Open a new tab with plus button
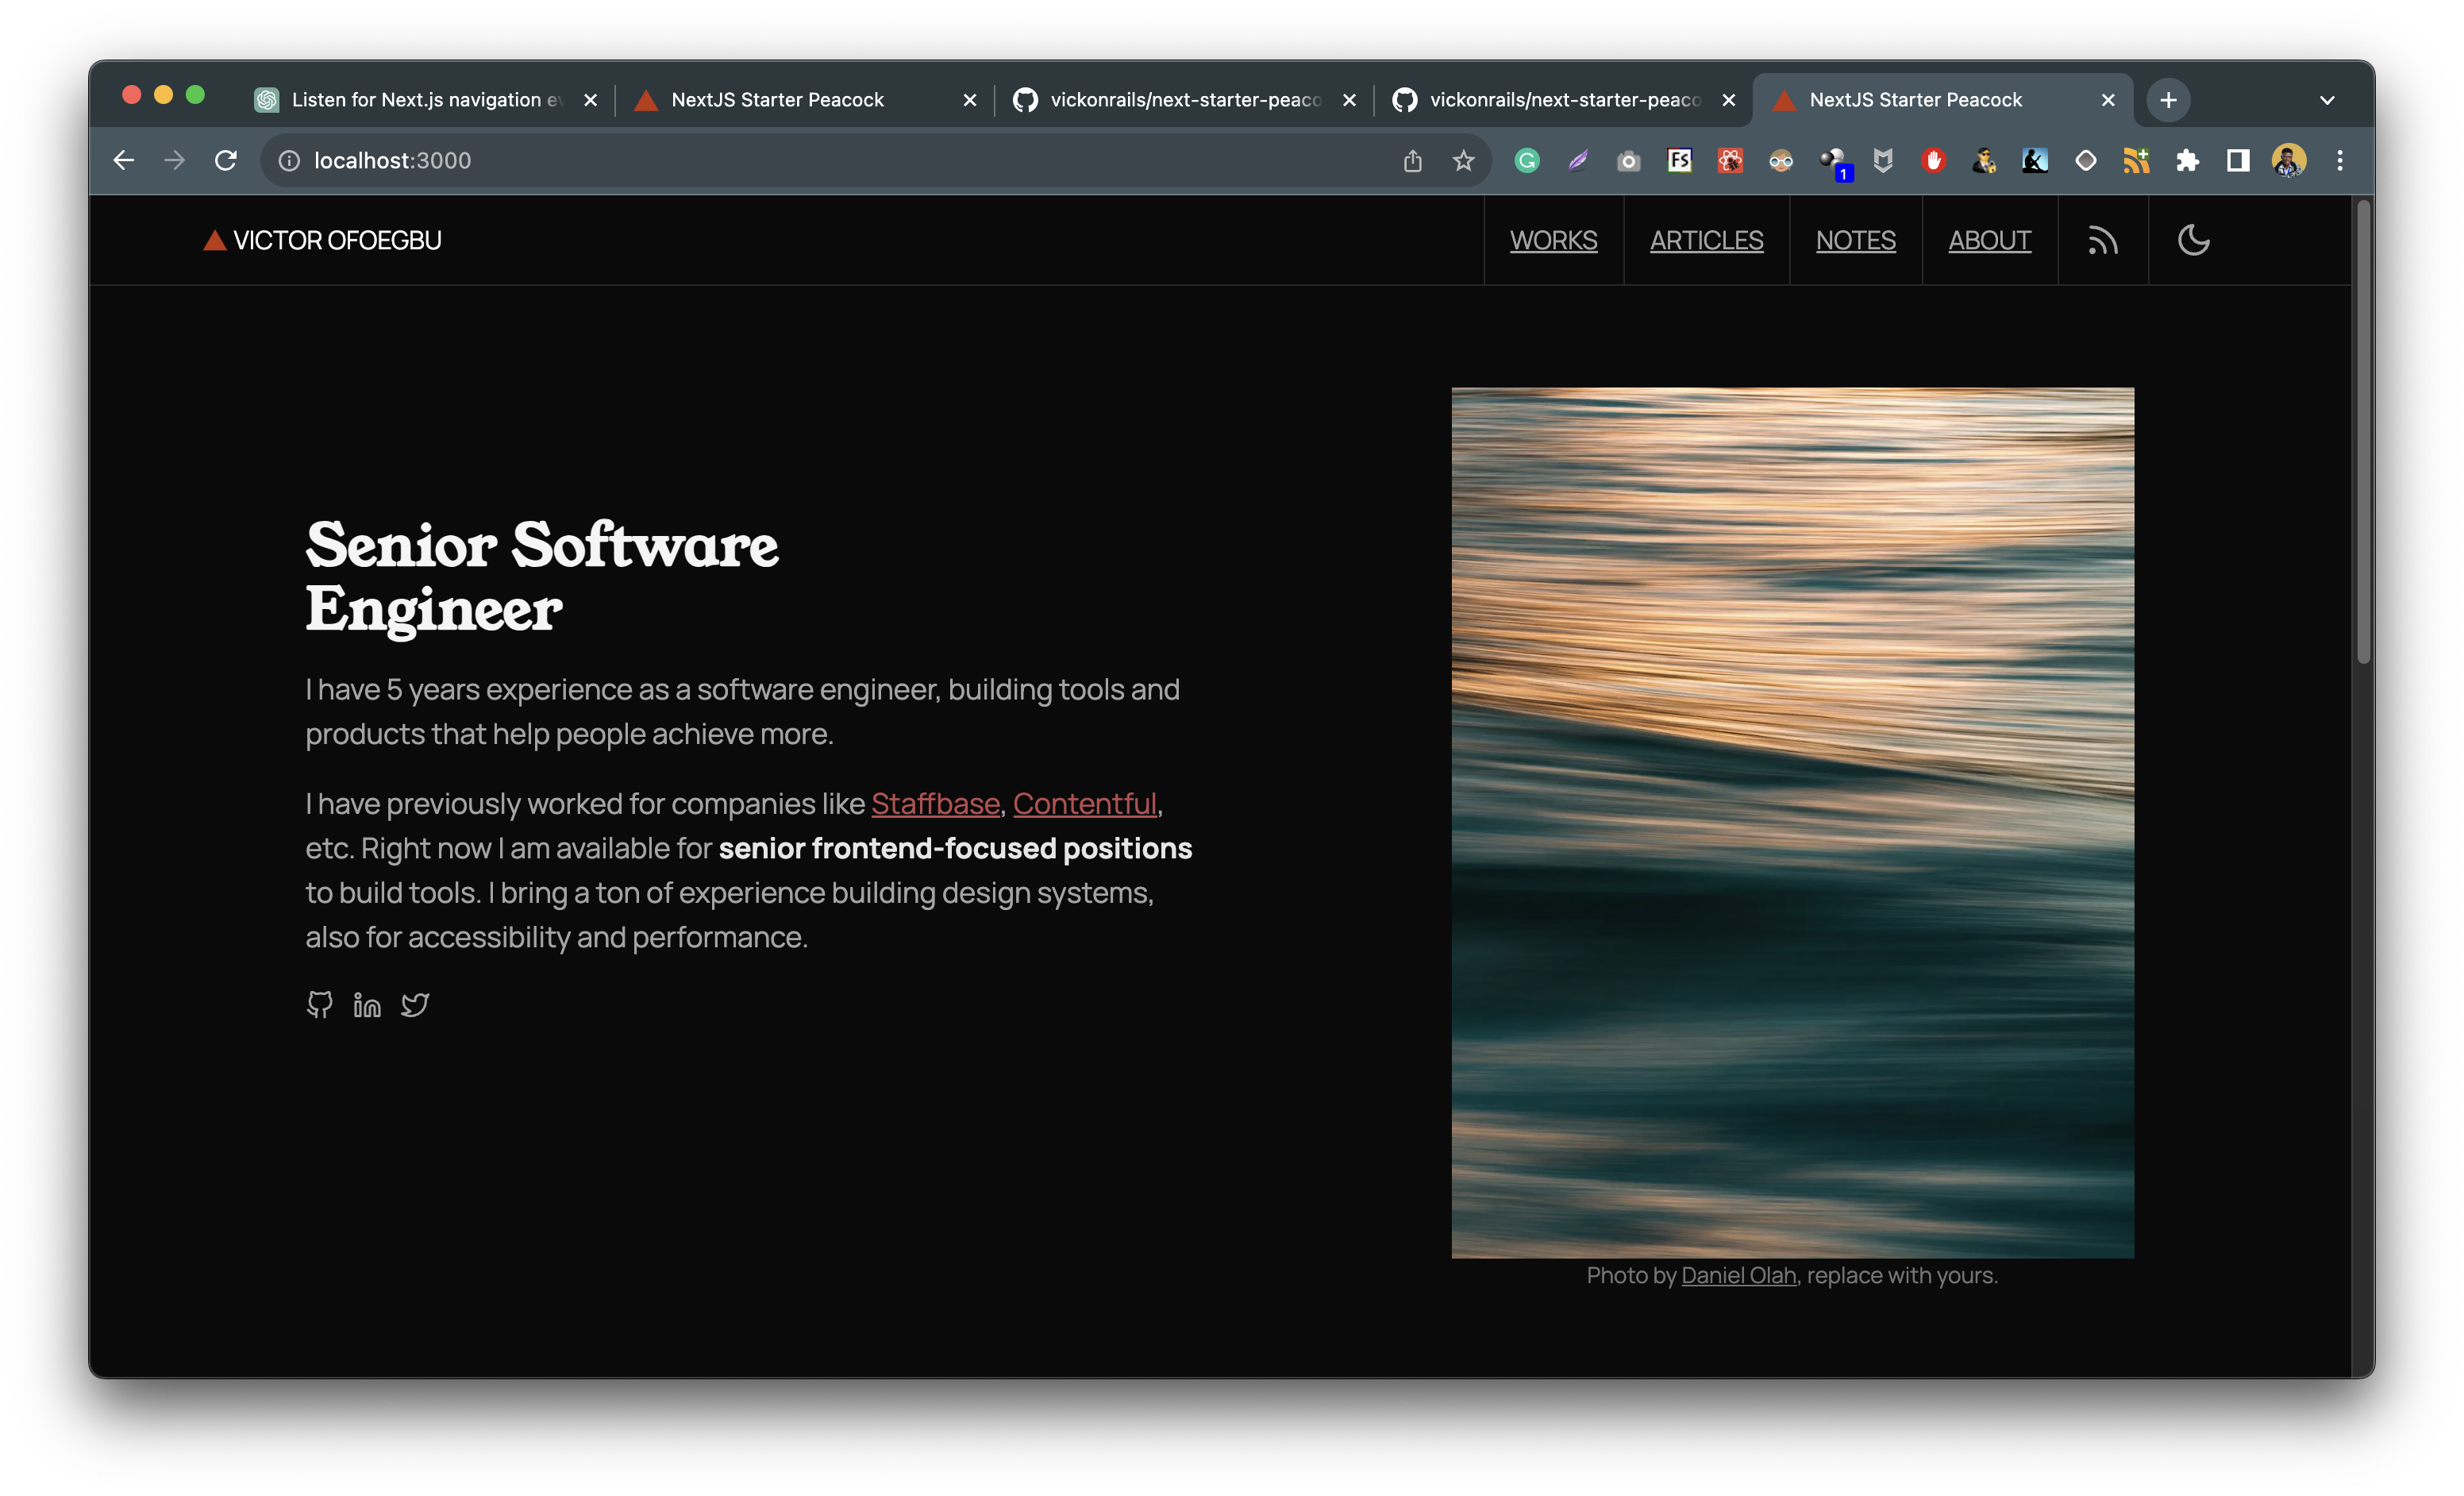 coord(2168,100)
